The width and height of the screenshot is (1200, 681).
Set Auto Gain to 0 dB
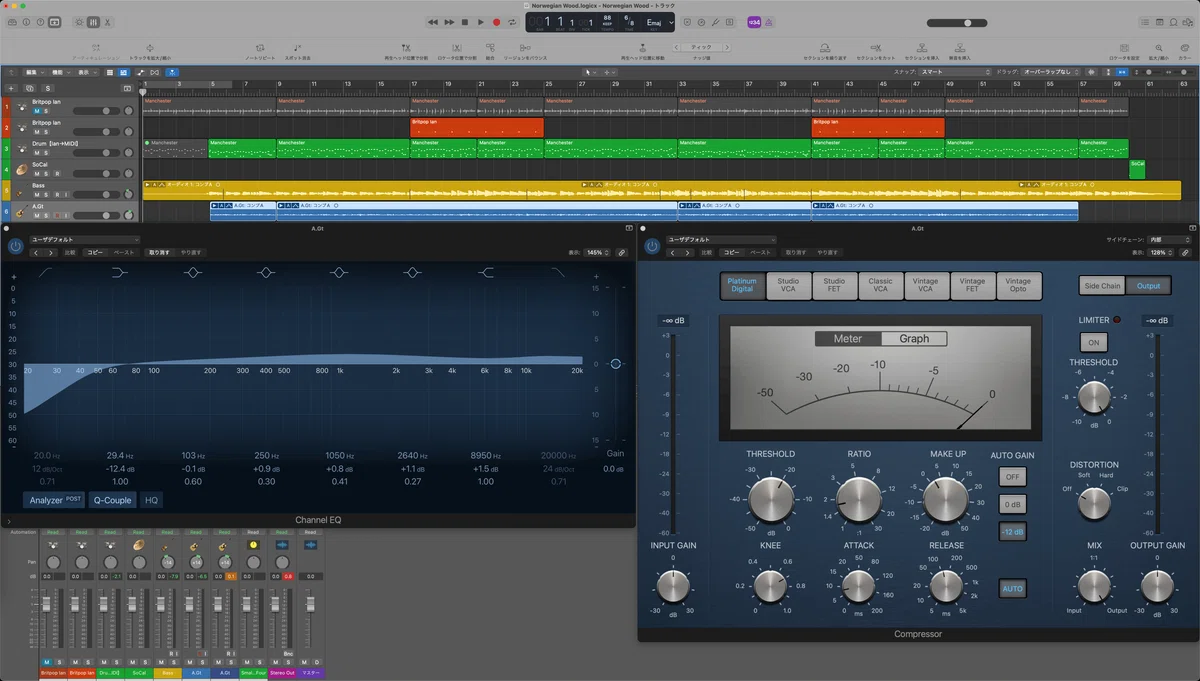pos(1013,505)
